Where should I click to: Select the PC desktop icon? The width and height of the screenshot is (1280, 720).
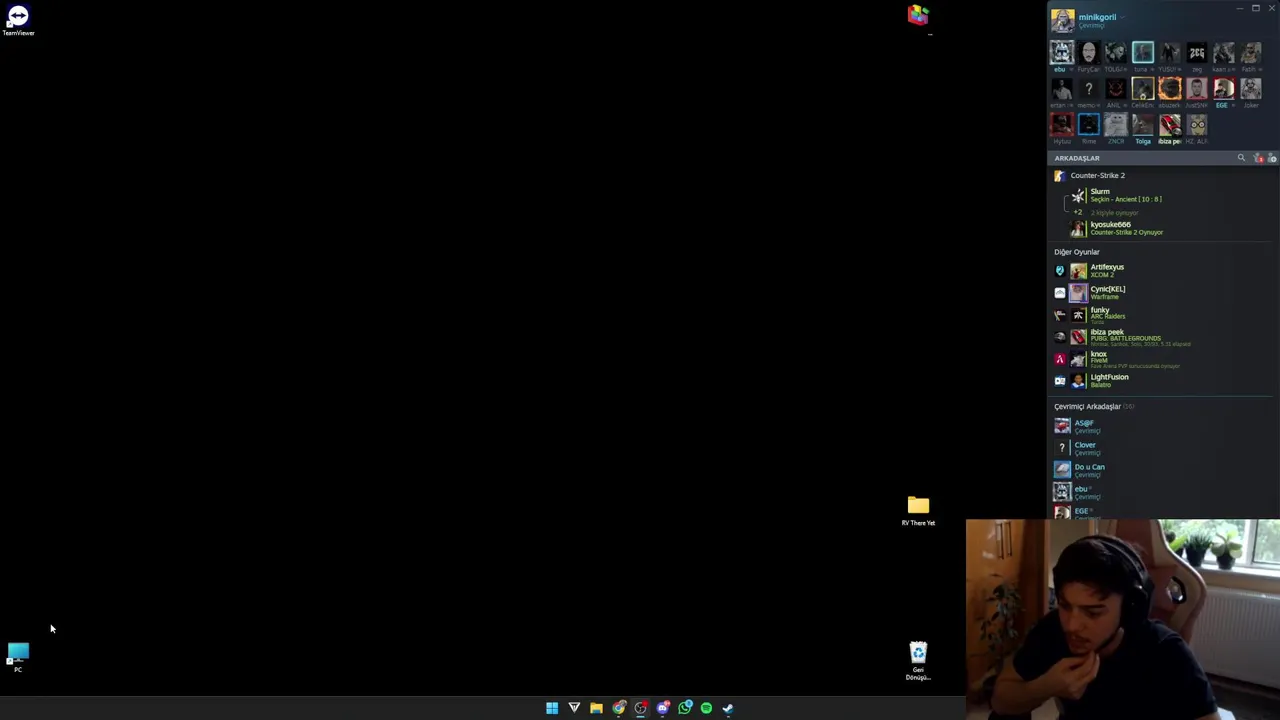pyautogui.click(x=18, y=657)
